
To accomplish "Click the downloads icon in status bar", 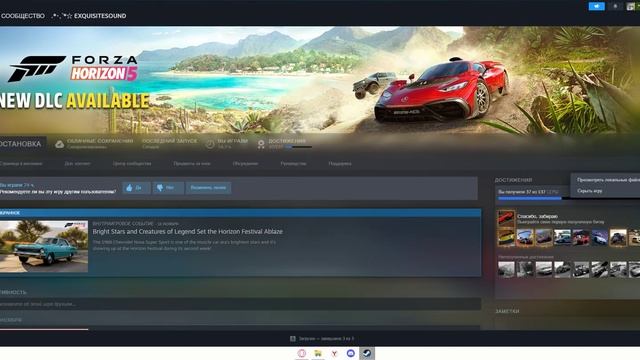I will 293,339.
